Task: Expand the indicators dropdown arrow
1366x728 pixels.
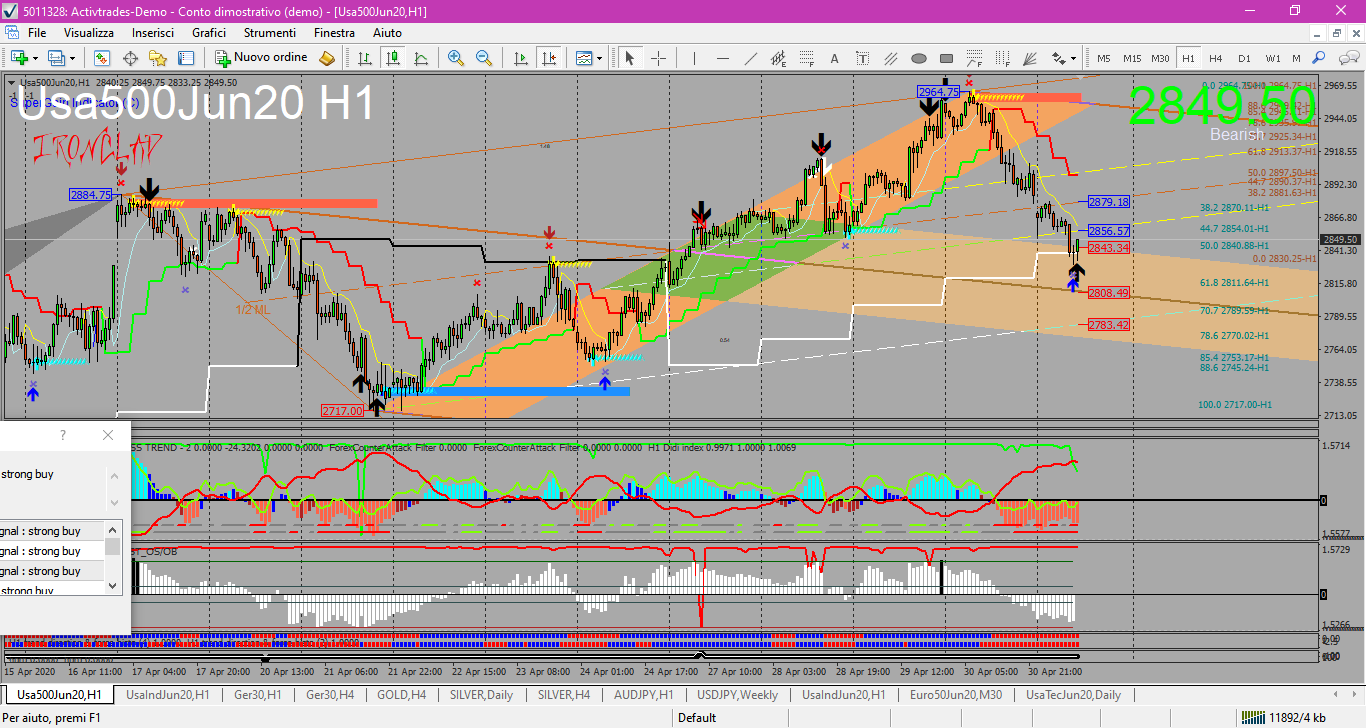Action: click(x=600, y=58)
